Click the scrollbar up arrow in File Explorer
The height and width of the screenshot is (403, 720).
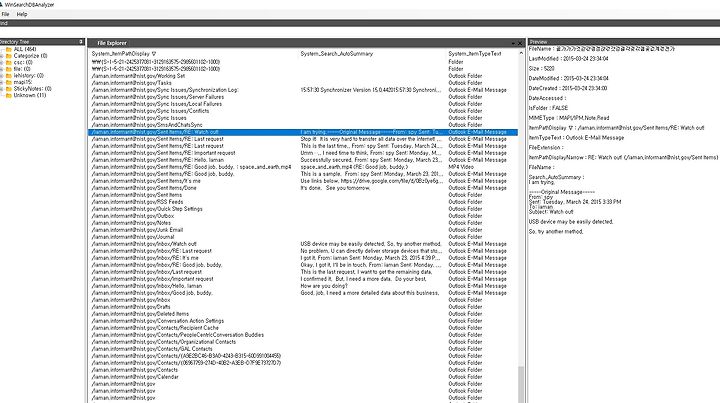[521, 53]
